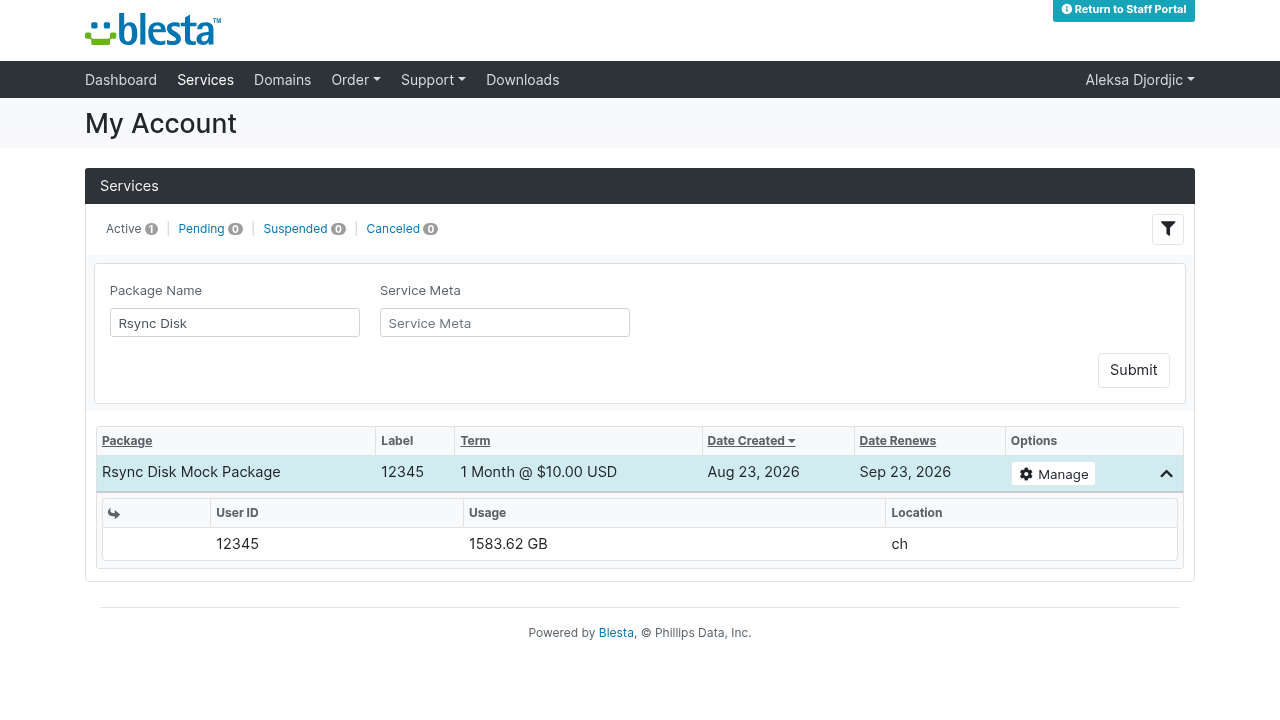Click the Services panel header

tap(640, 186)
